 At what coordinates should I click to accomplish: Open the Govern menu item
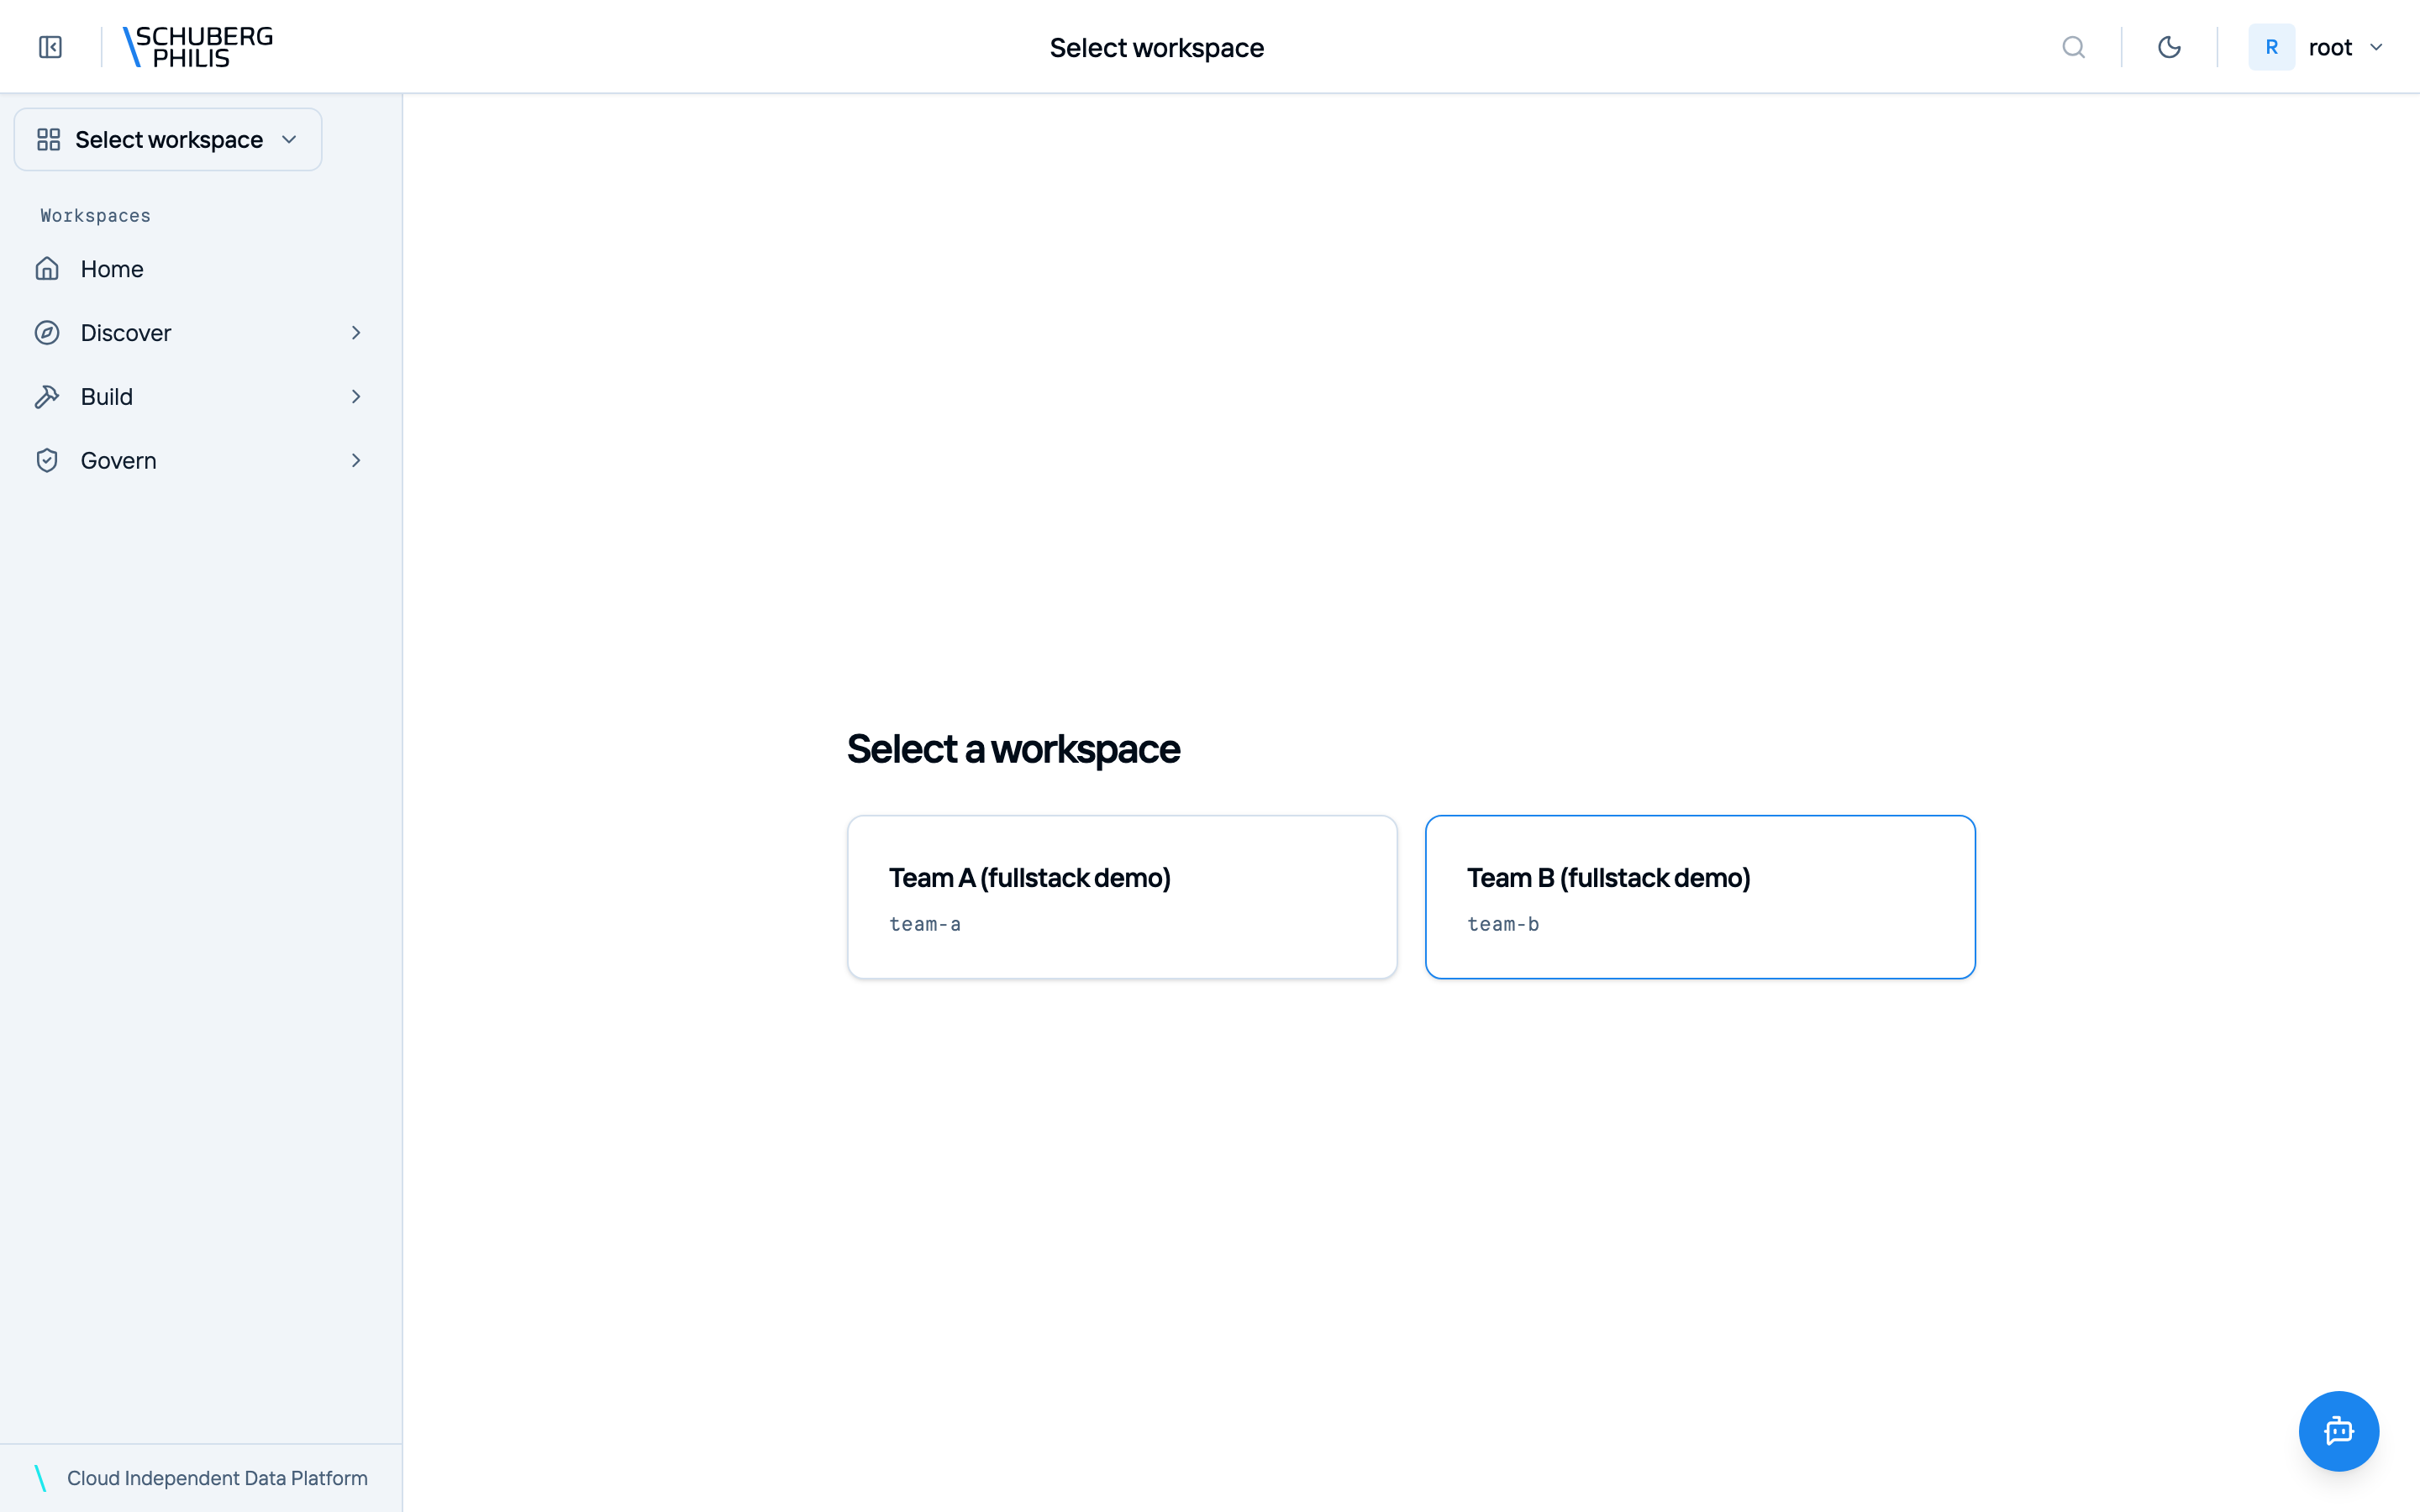(x=200, y=461)
